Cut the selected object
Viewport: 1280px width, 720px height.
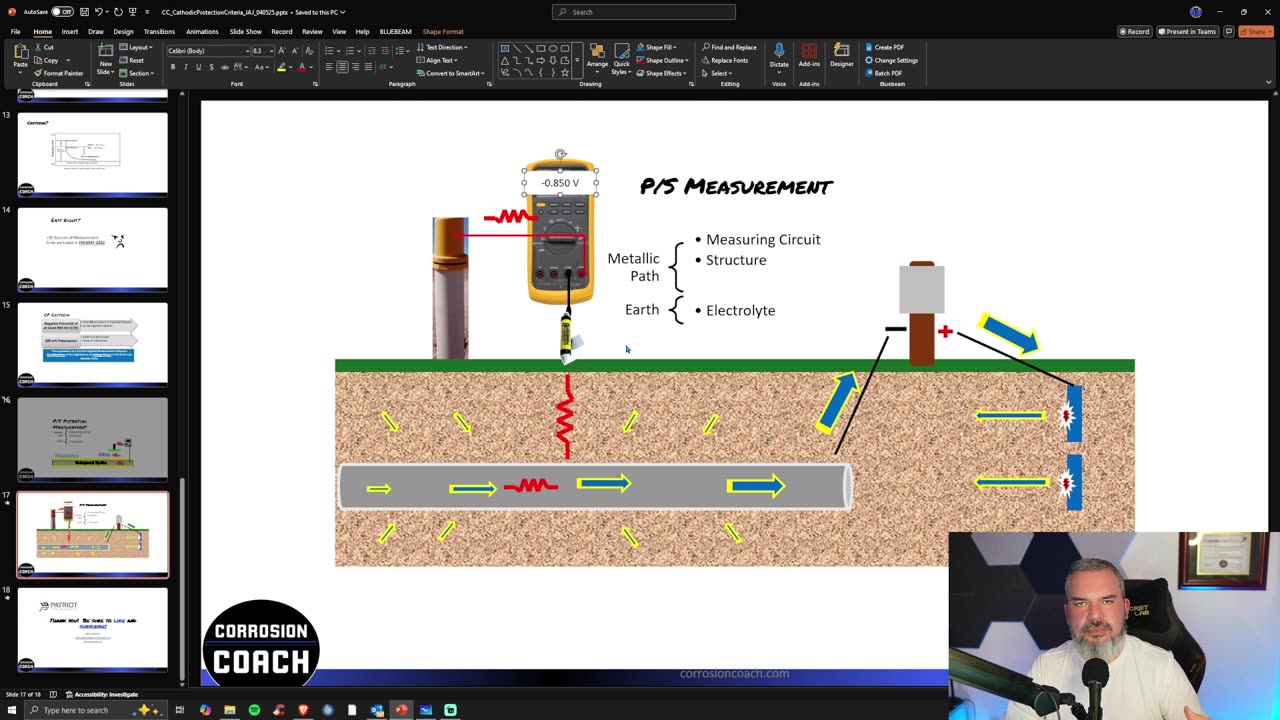coord(44,47)
